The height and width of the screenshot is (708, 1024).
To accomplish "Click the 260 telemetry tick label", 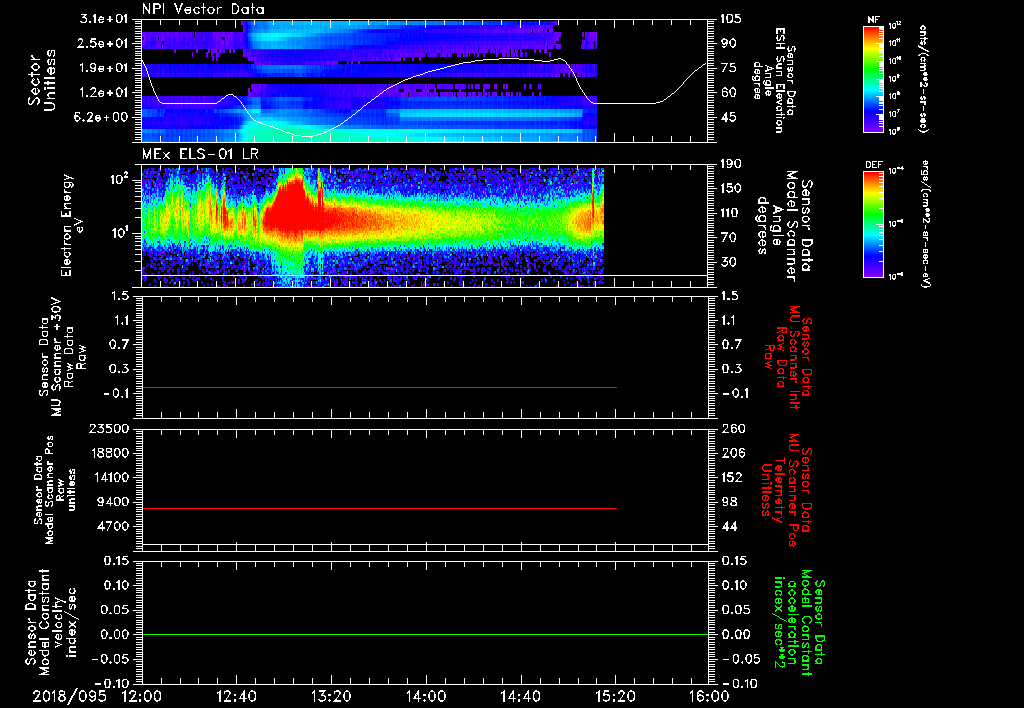I will [731, 428].
